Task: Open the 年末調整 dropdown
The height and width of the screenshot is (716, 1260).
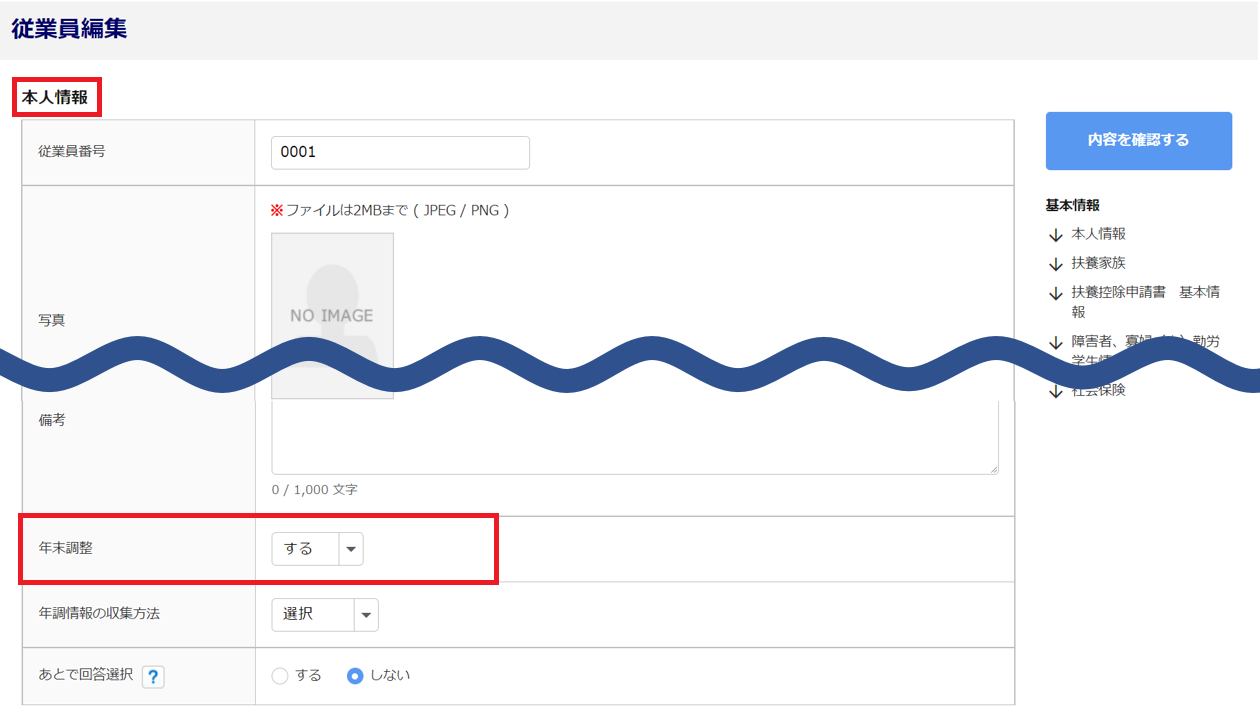Action: coord(317,549)
